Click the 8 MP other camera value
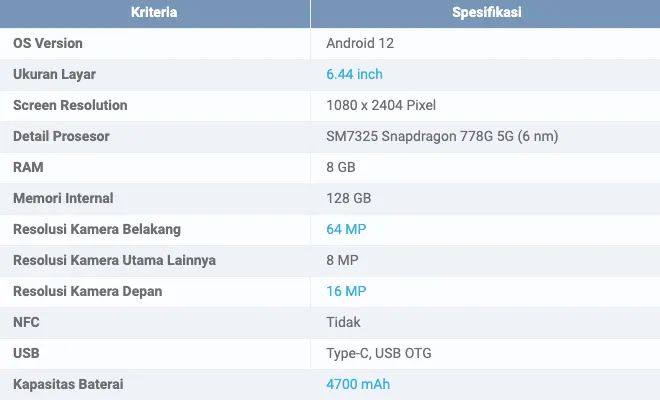Viewport: 660px width, 400px height. tap(342, 260)
